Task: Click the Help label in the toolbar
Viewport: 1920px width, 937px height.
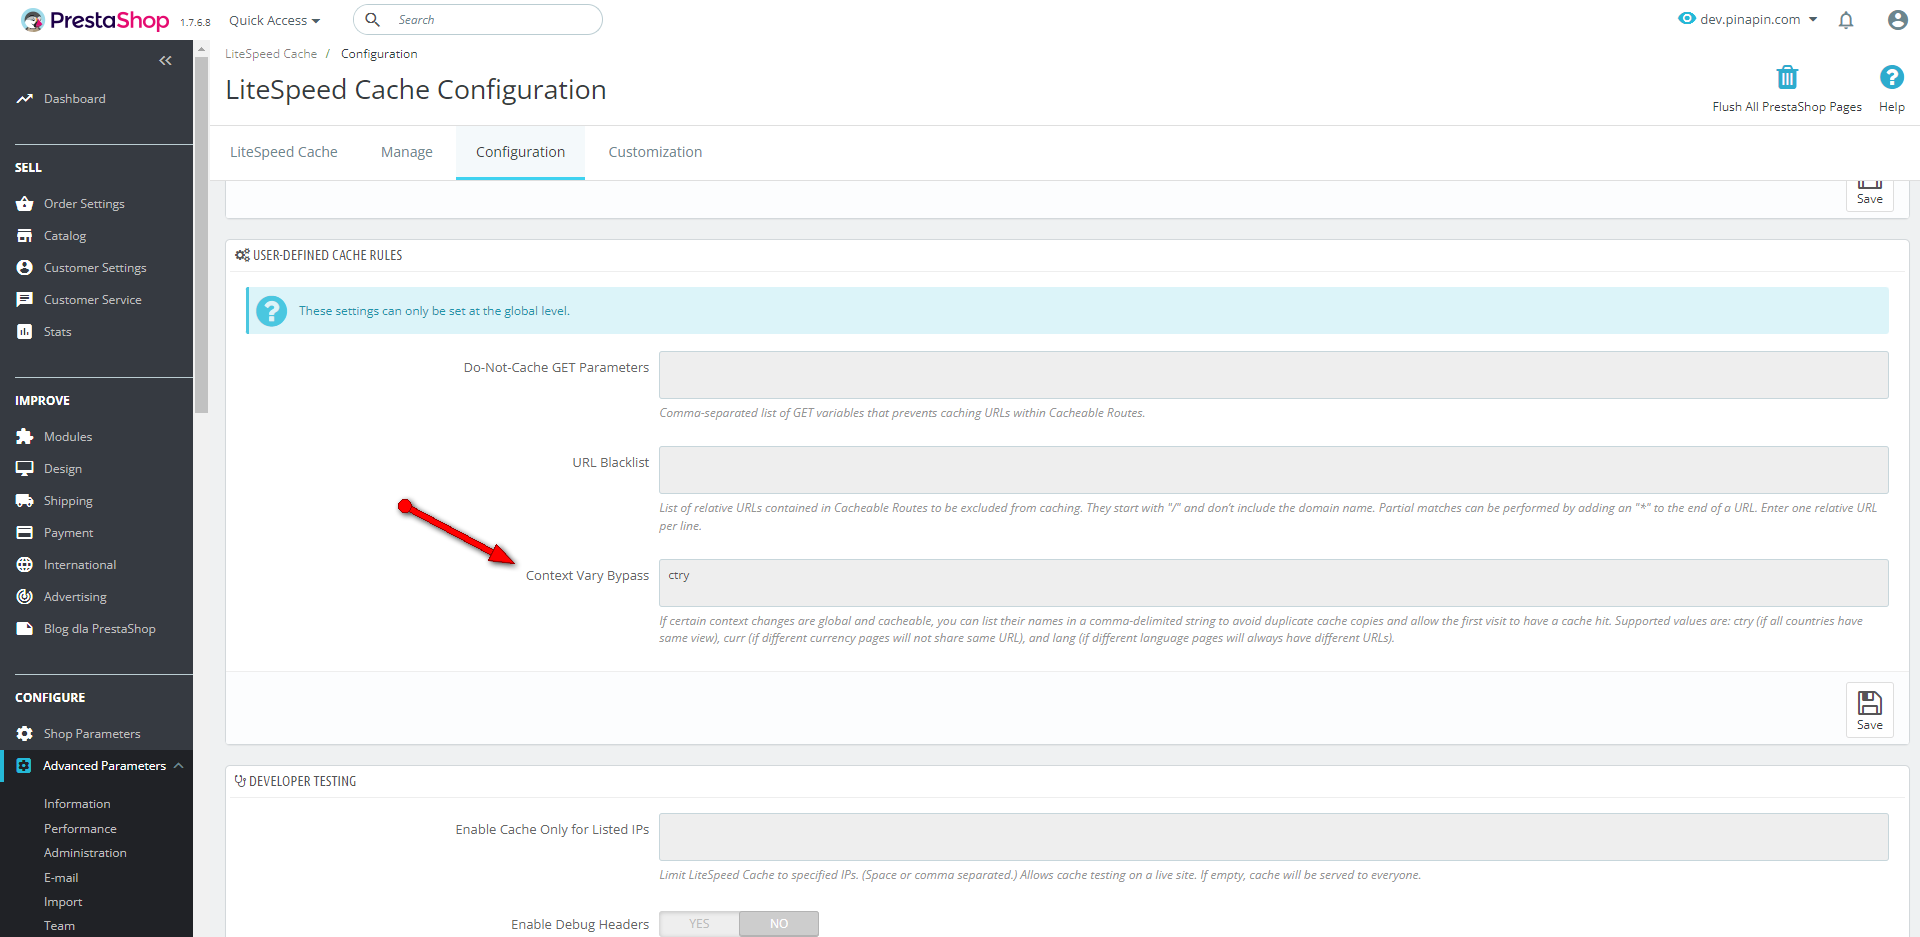Action: pyautogui.click(x=1892, y=107)
